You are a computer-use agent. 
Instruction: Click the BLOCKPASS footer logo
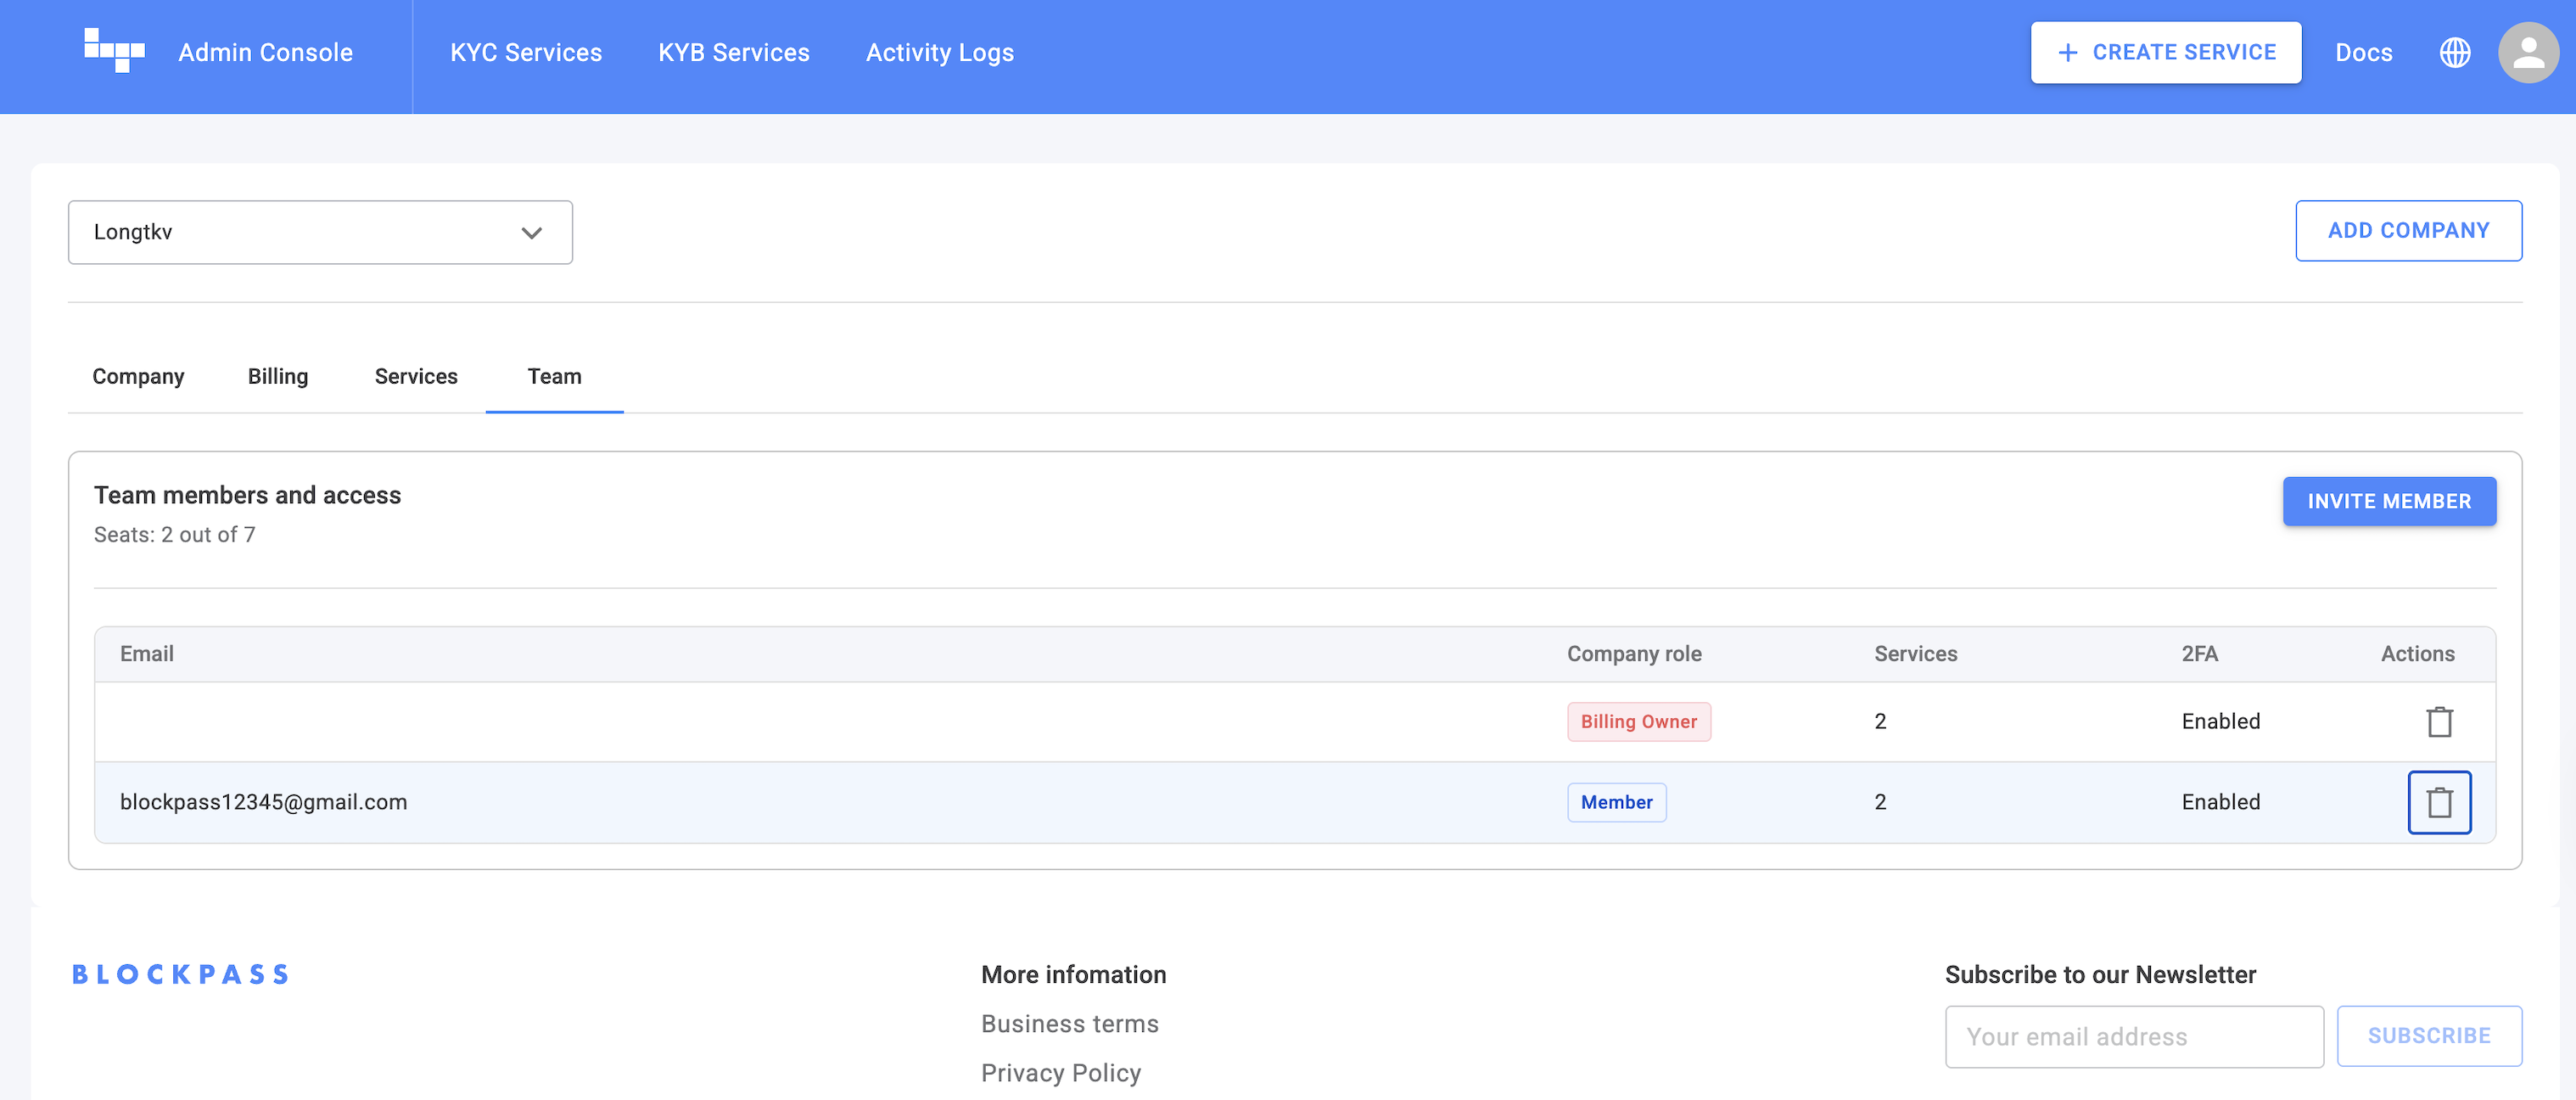181,974
